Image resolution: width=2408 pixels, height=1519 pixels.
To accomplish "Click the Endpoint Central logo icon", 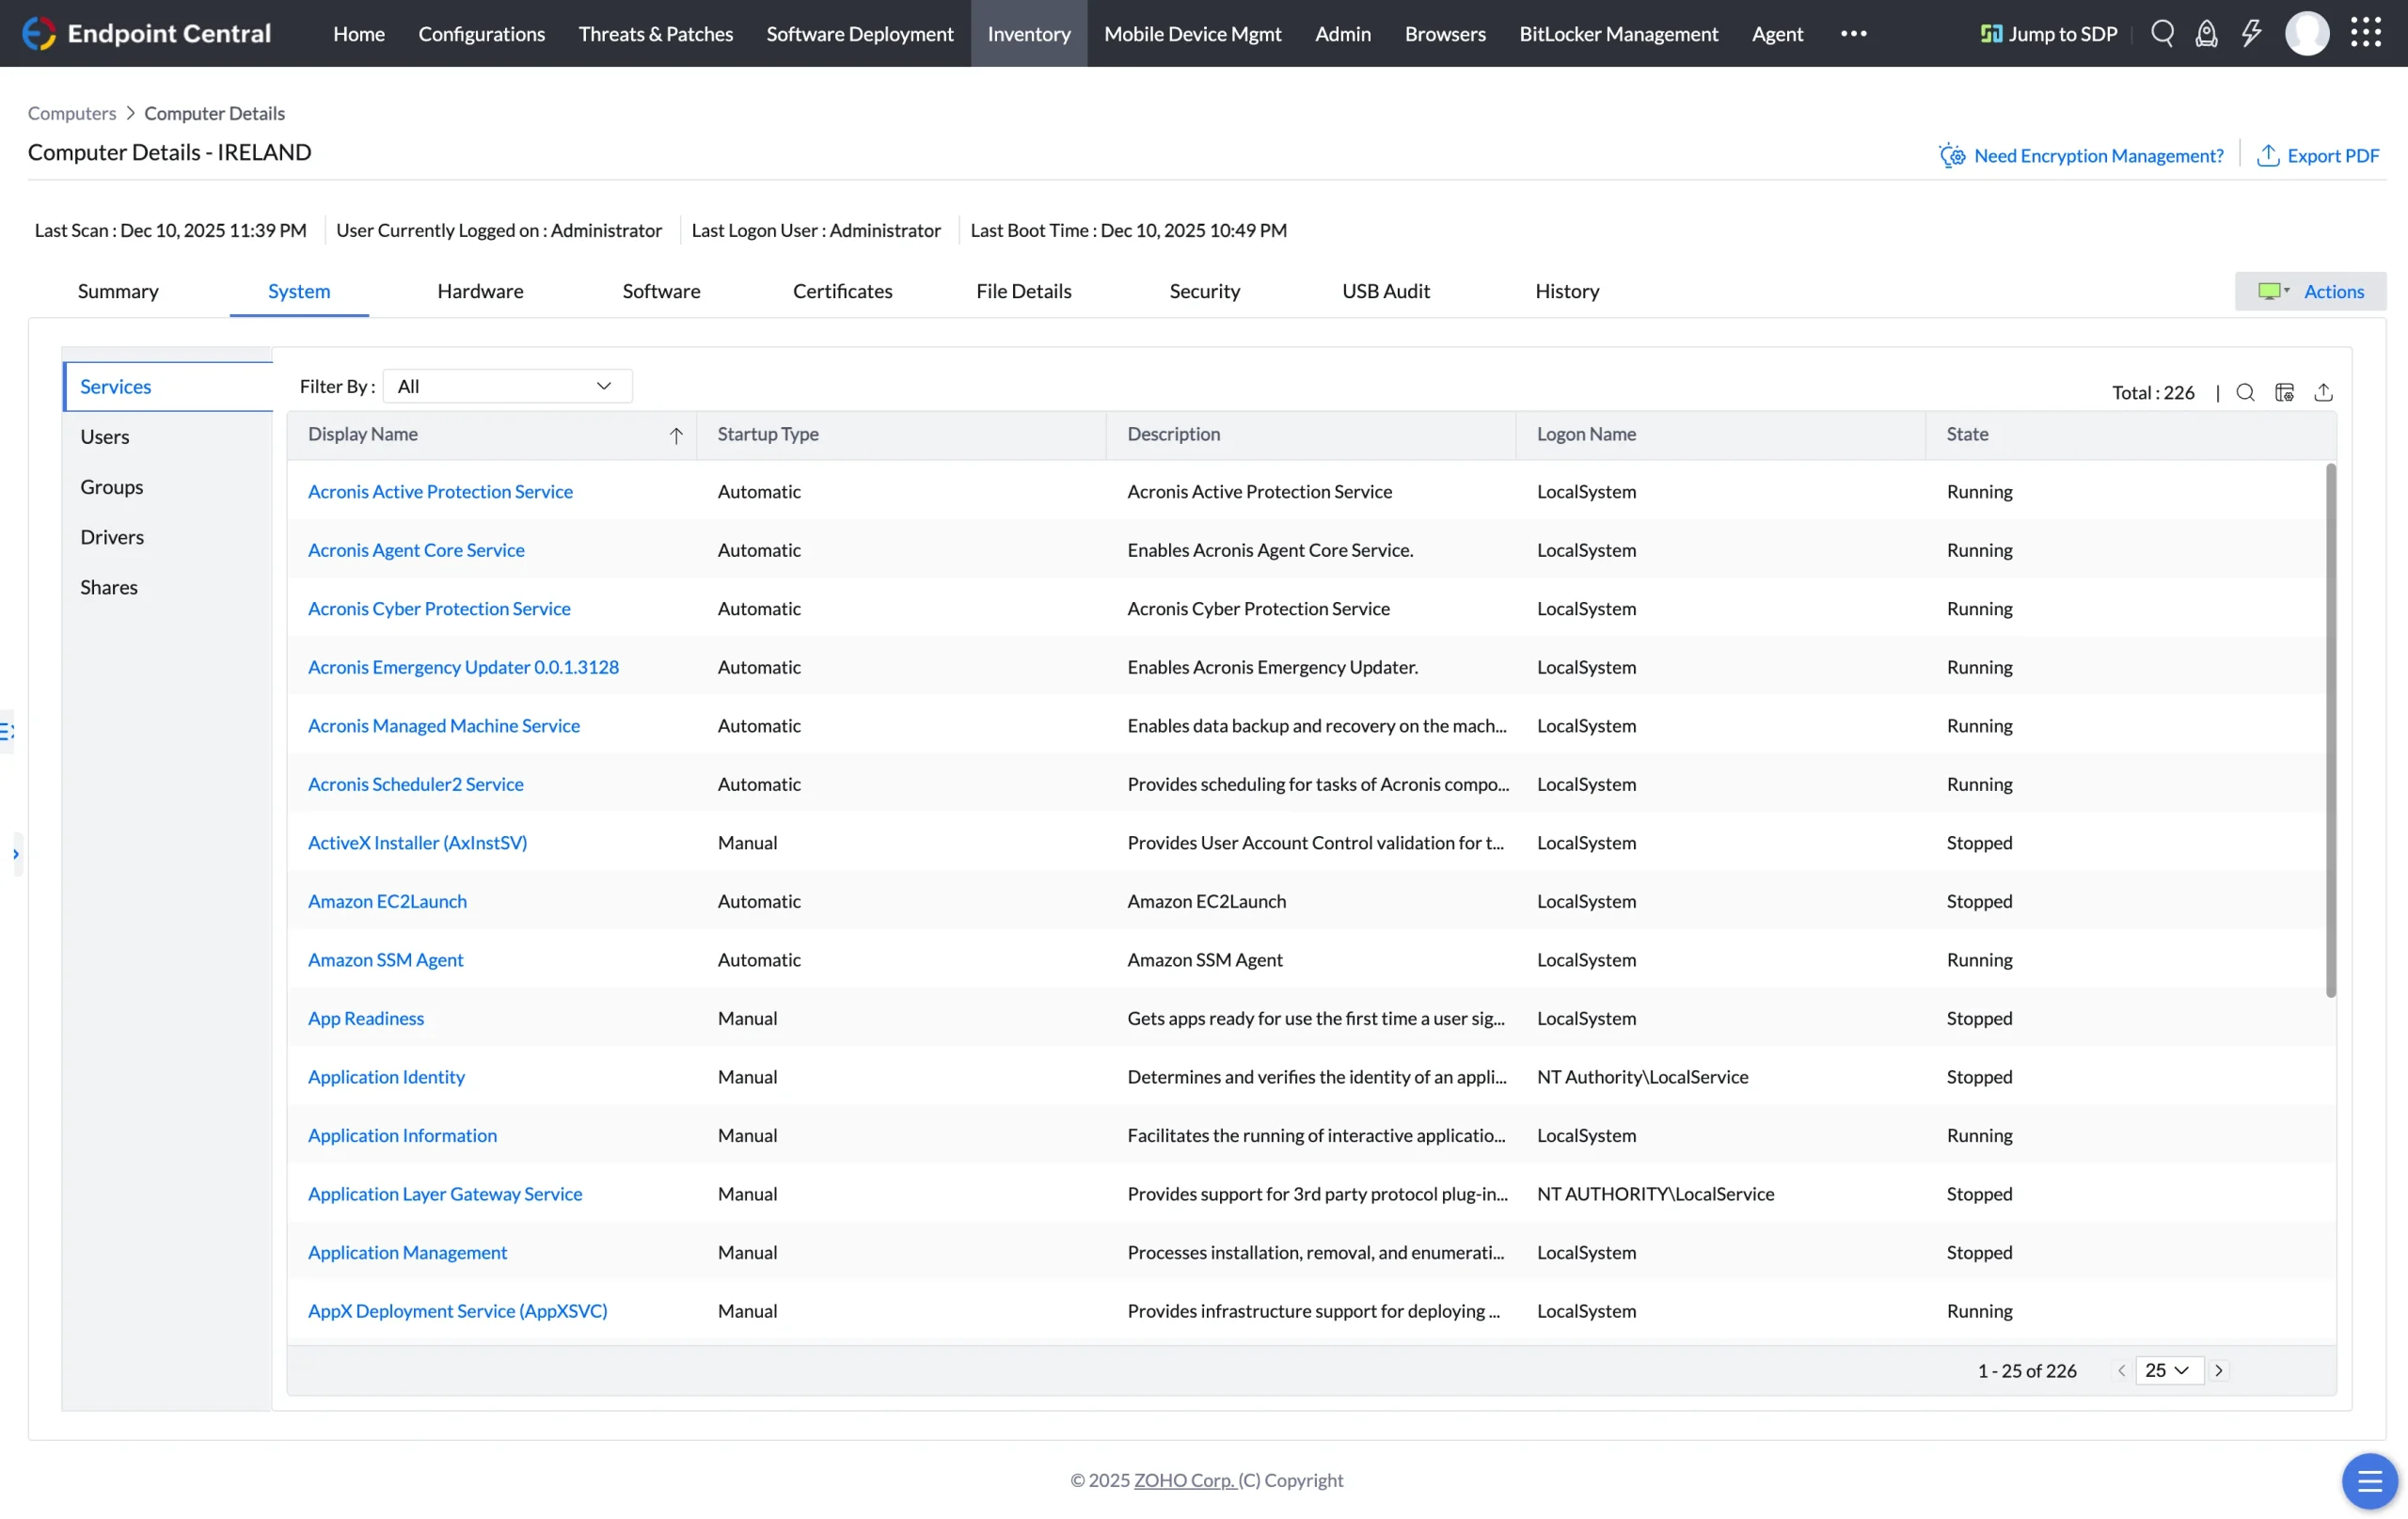I will (x=38, y=33).
